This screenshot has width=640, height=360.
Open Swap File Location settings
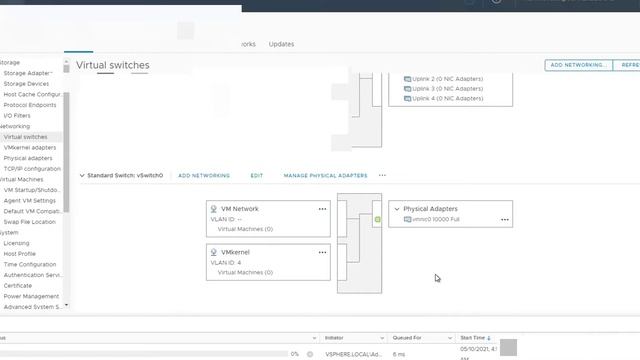(x=29, y=222)
